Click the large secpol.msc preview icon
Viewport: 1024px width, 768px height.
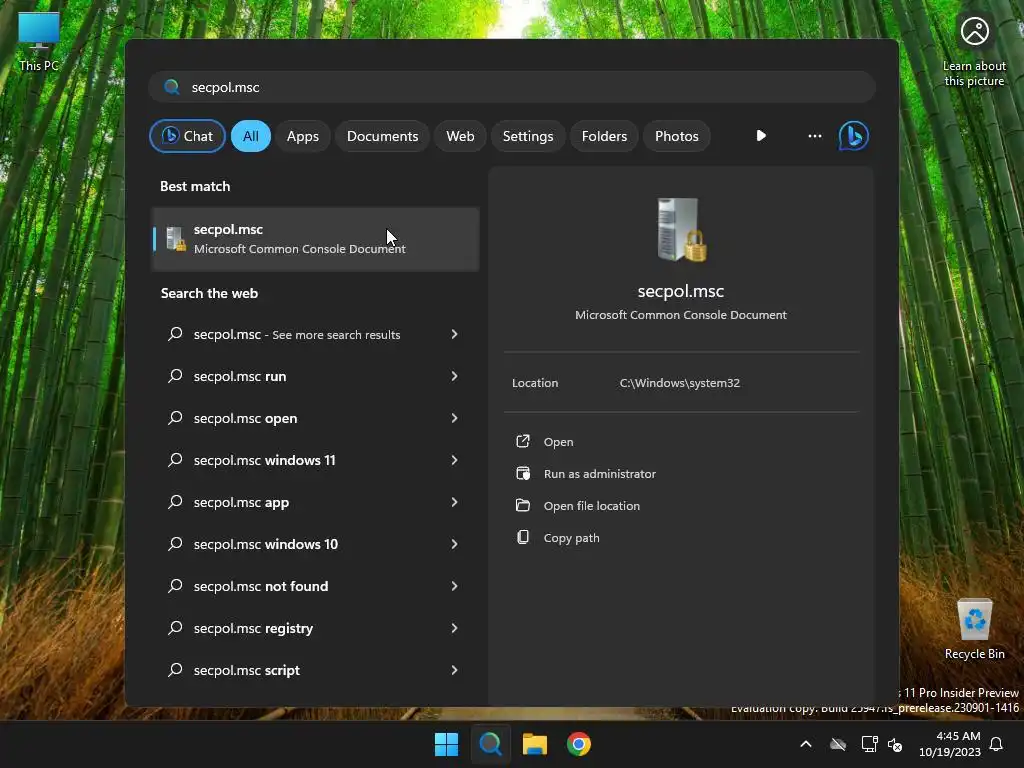click(681, 229)
